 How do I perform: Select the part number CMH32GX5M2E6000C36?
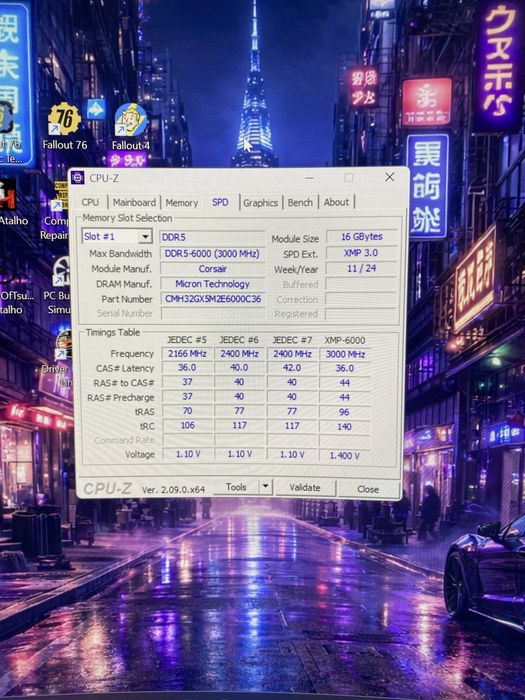[x=212, y=299]
